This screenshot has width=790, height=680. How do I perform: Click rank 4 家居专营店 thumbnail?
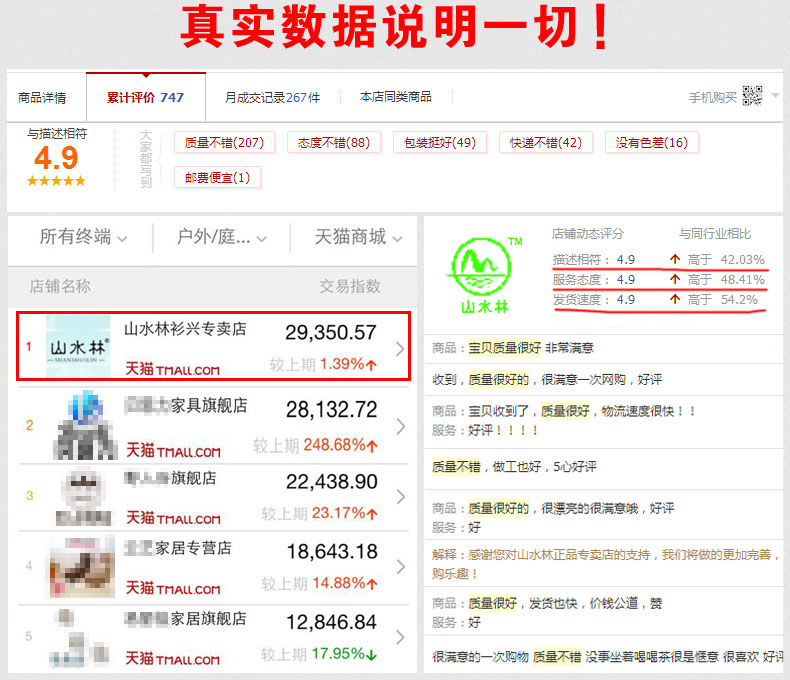[82, 567]
